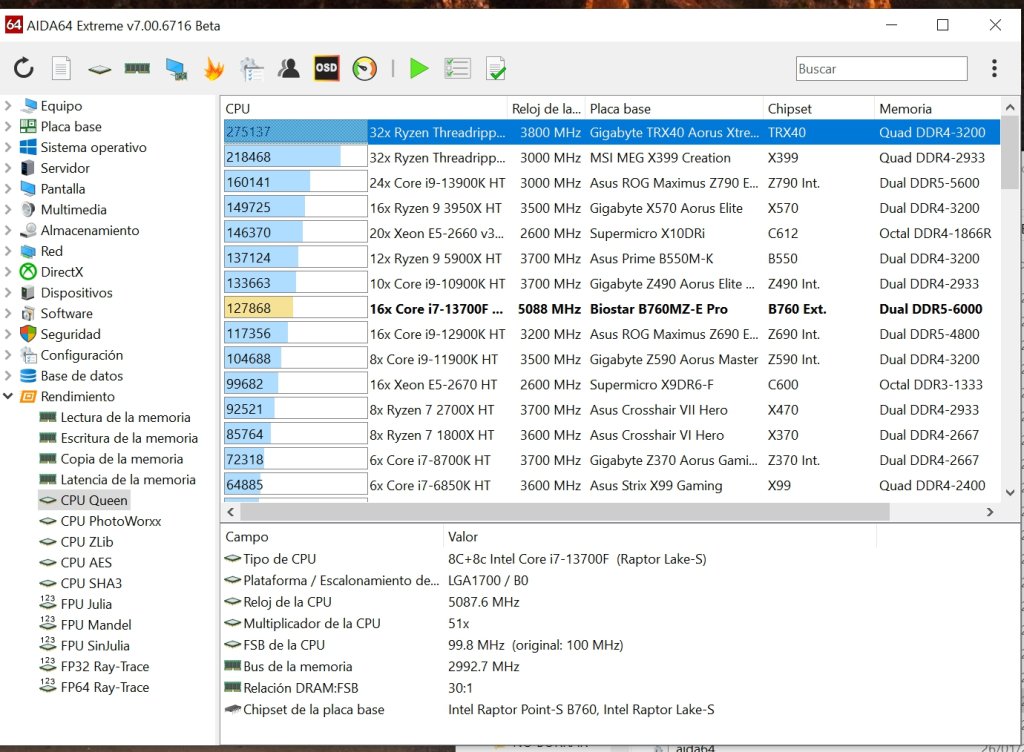Click the motherboard chip toolbar icon

coord(99,69)
